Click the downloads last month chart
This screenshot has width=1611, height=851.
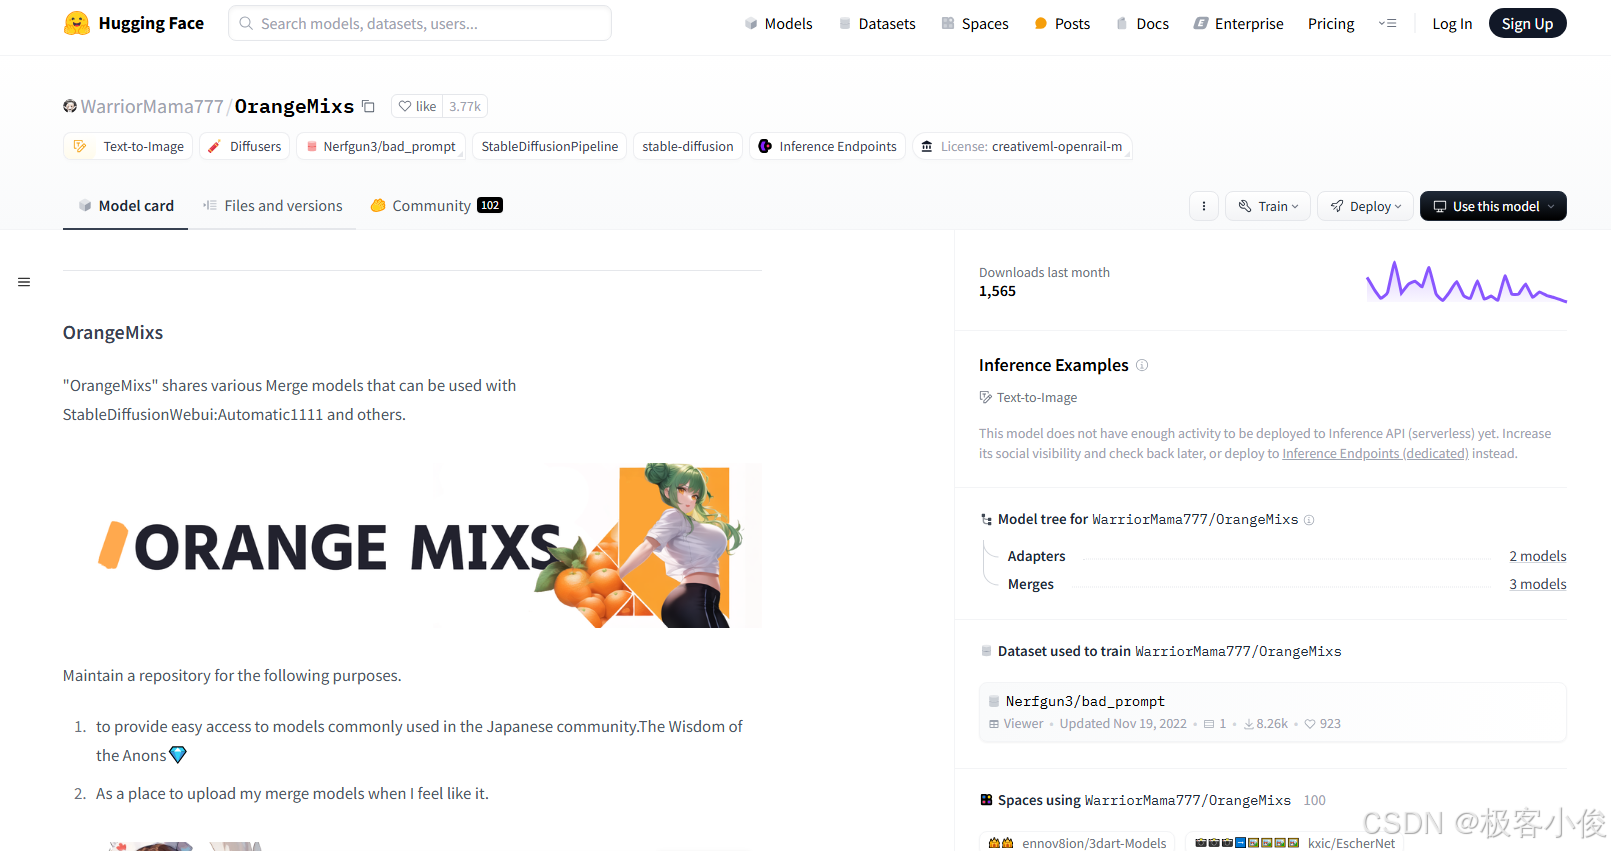(1466, 282)
